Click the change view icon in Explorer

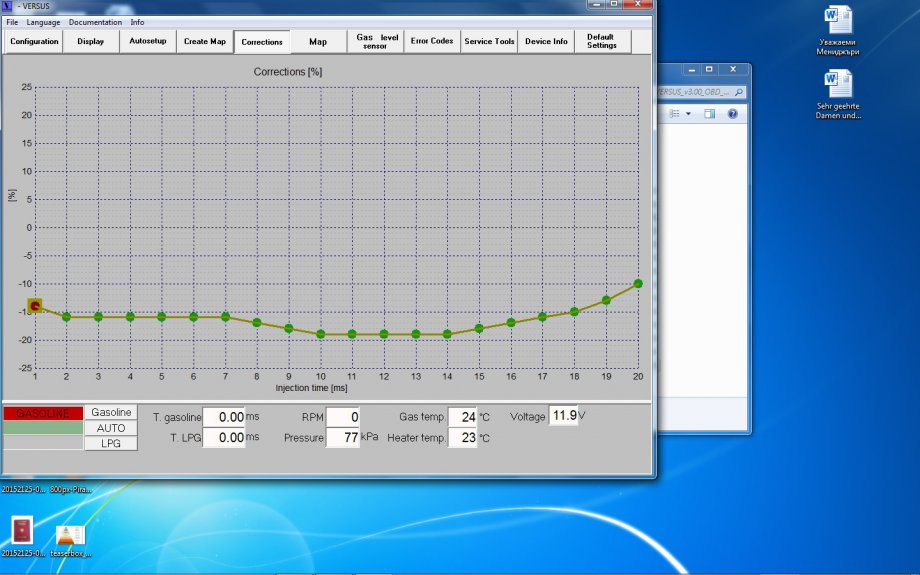pyautogui.click(x=674, y=114)
